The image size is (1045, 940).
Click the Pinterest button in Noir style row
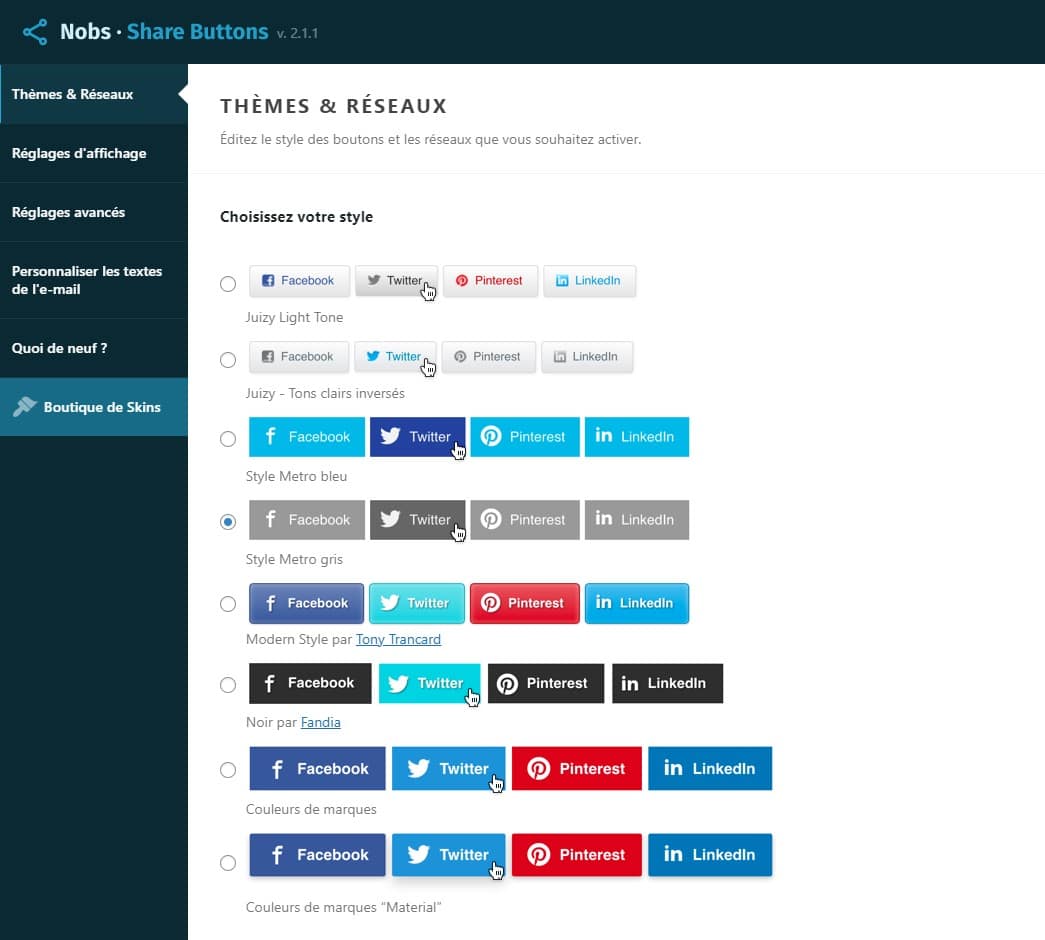[546, 684]
